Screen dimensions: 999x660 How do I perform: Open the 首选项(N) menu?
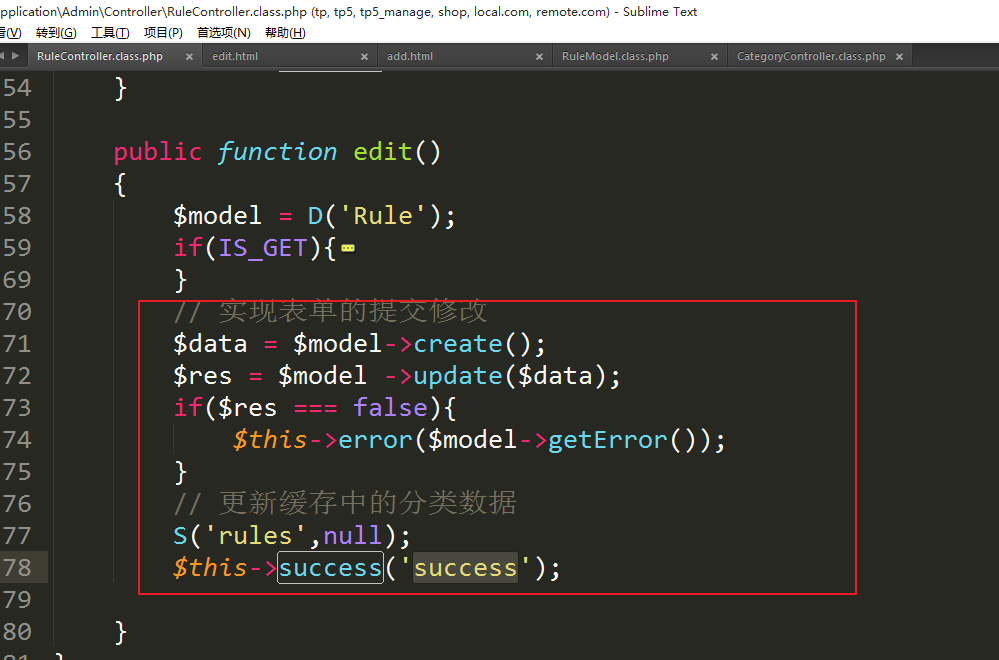point(224,33)
